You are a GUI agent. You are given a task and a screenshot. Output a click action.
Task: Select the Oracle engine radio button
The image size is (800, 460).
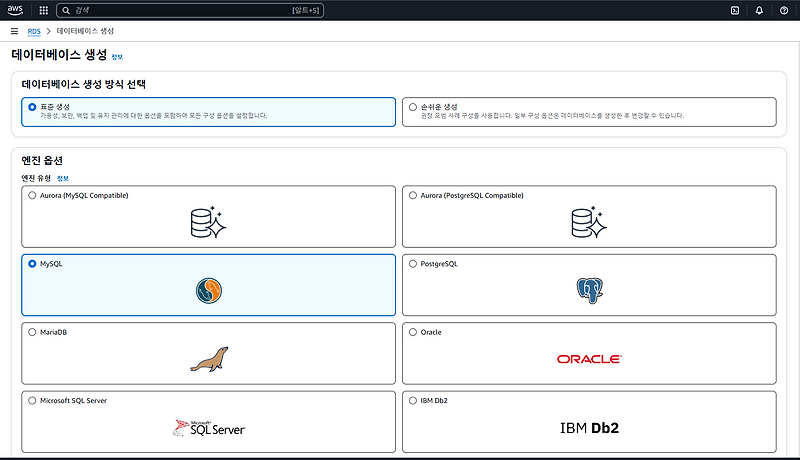[x=413, y=332]
